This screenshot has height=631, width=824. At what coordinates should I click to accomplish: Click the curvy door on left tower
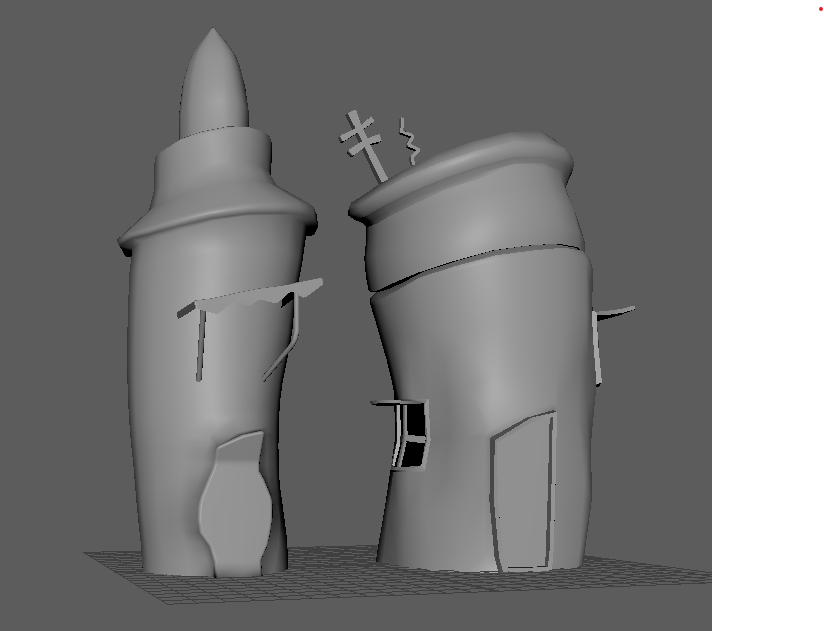(x=236, y=503)
